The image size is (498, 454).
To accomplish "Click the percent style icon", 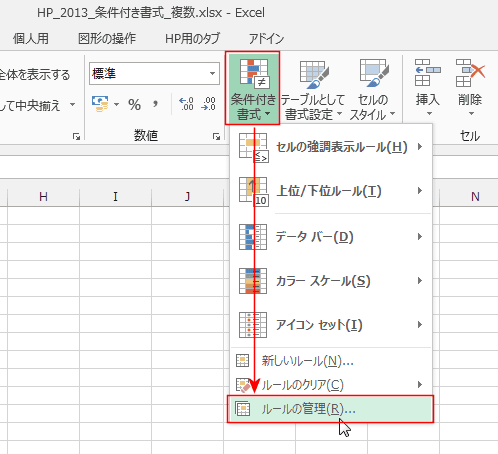I will point(134,105).
